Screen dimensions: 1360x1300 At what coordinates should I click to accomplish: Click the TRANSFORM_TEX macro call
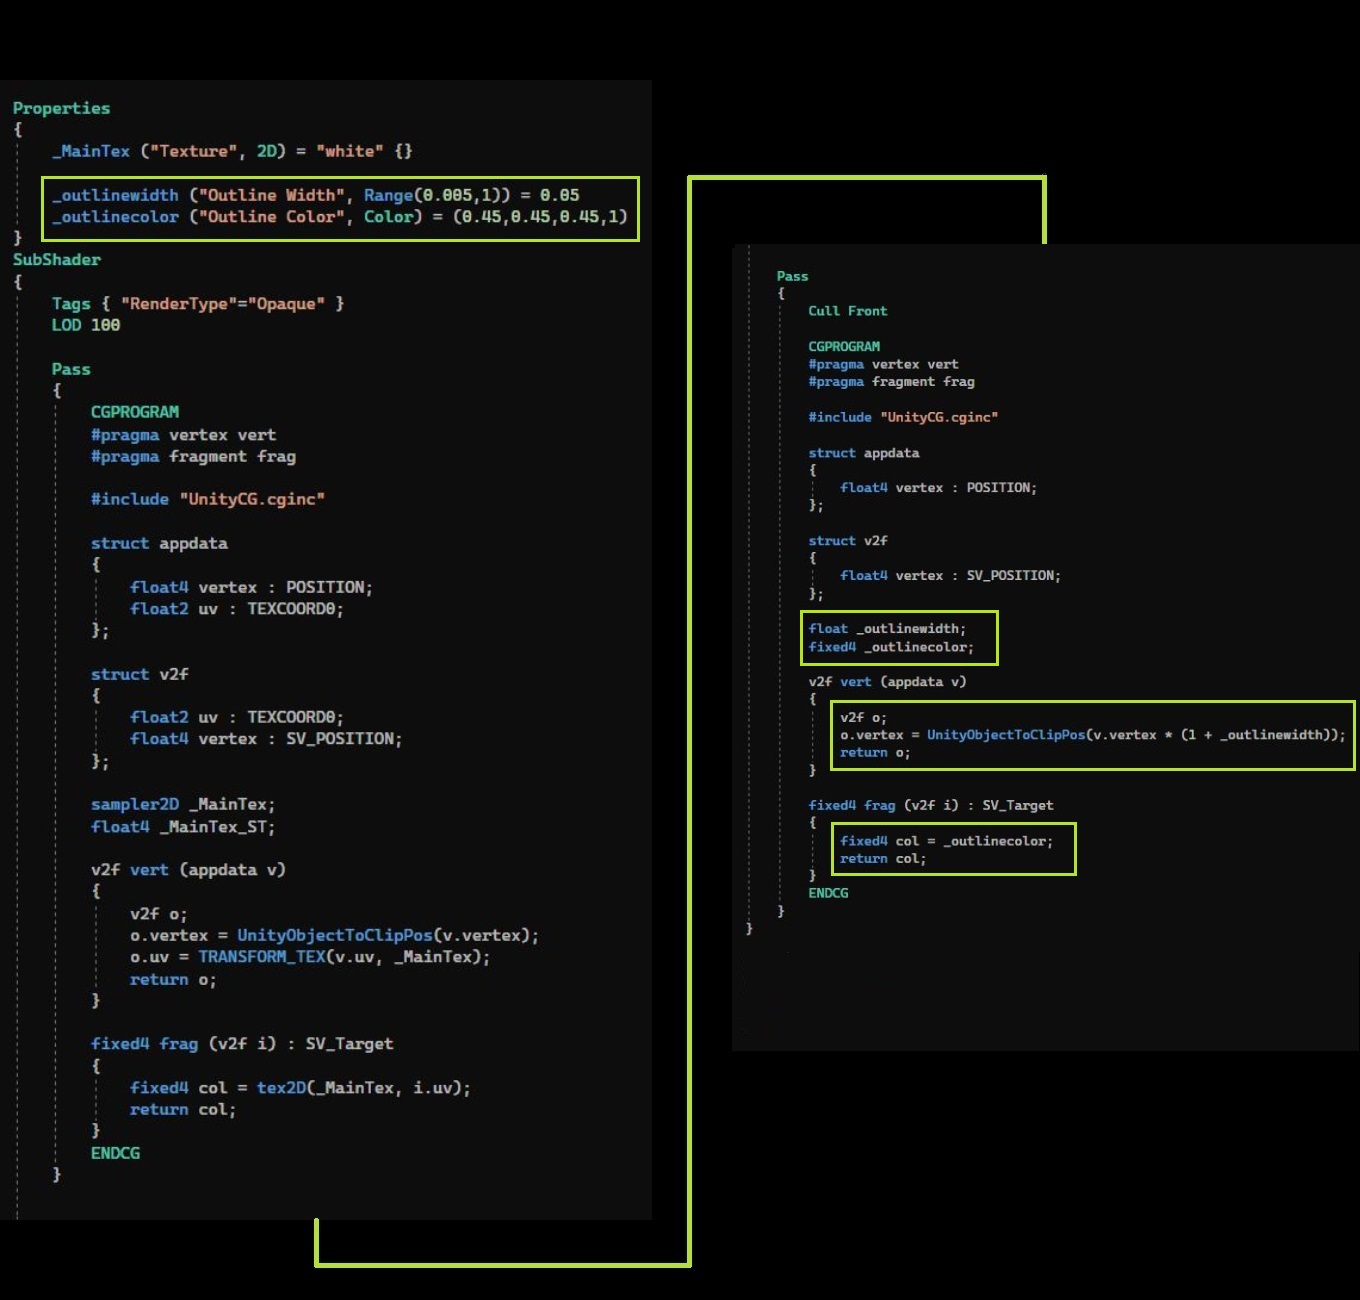(262, 957)
